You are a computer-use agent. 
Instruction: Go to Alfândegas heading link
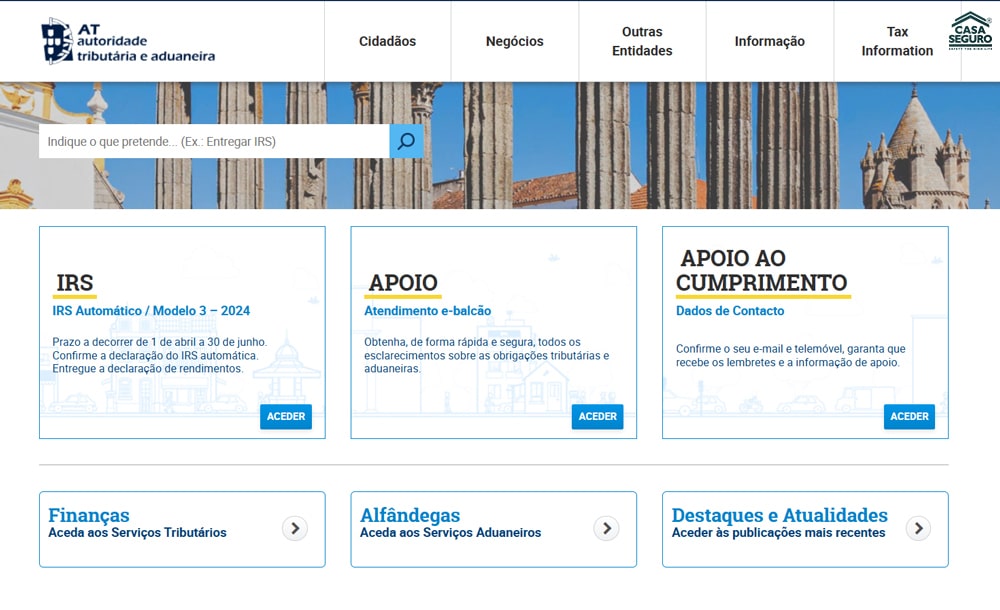click(x=410, y=515)
